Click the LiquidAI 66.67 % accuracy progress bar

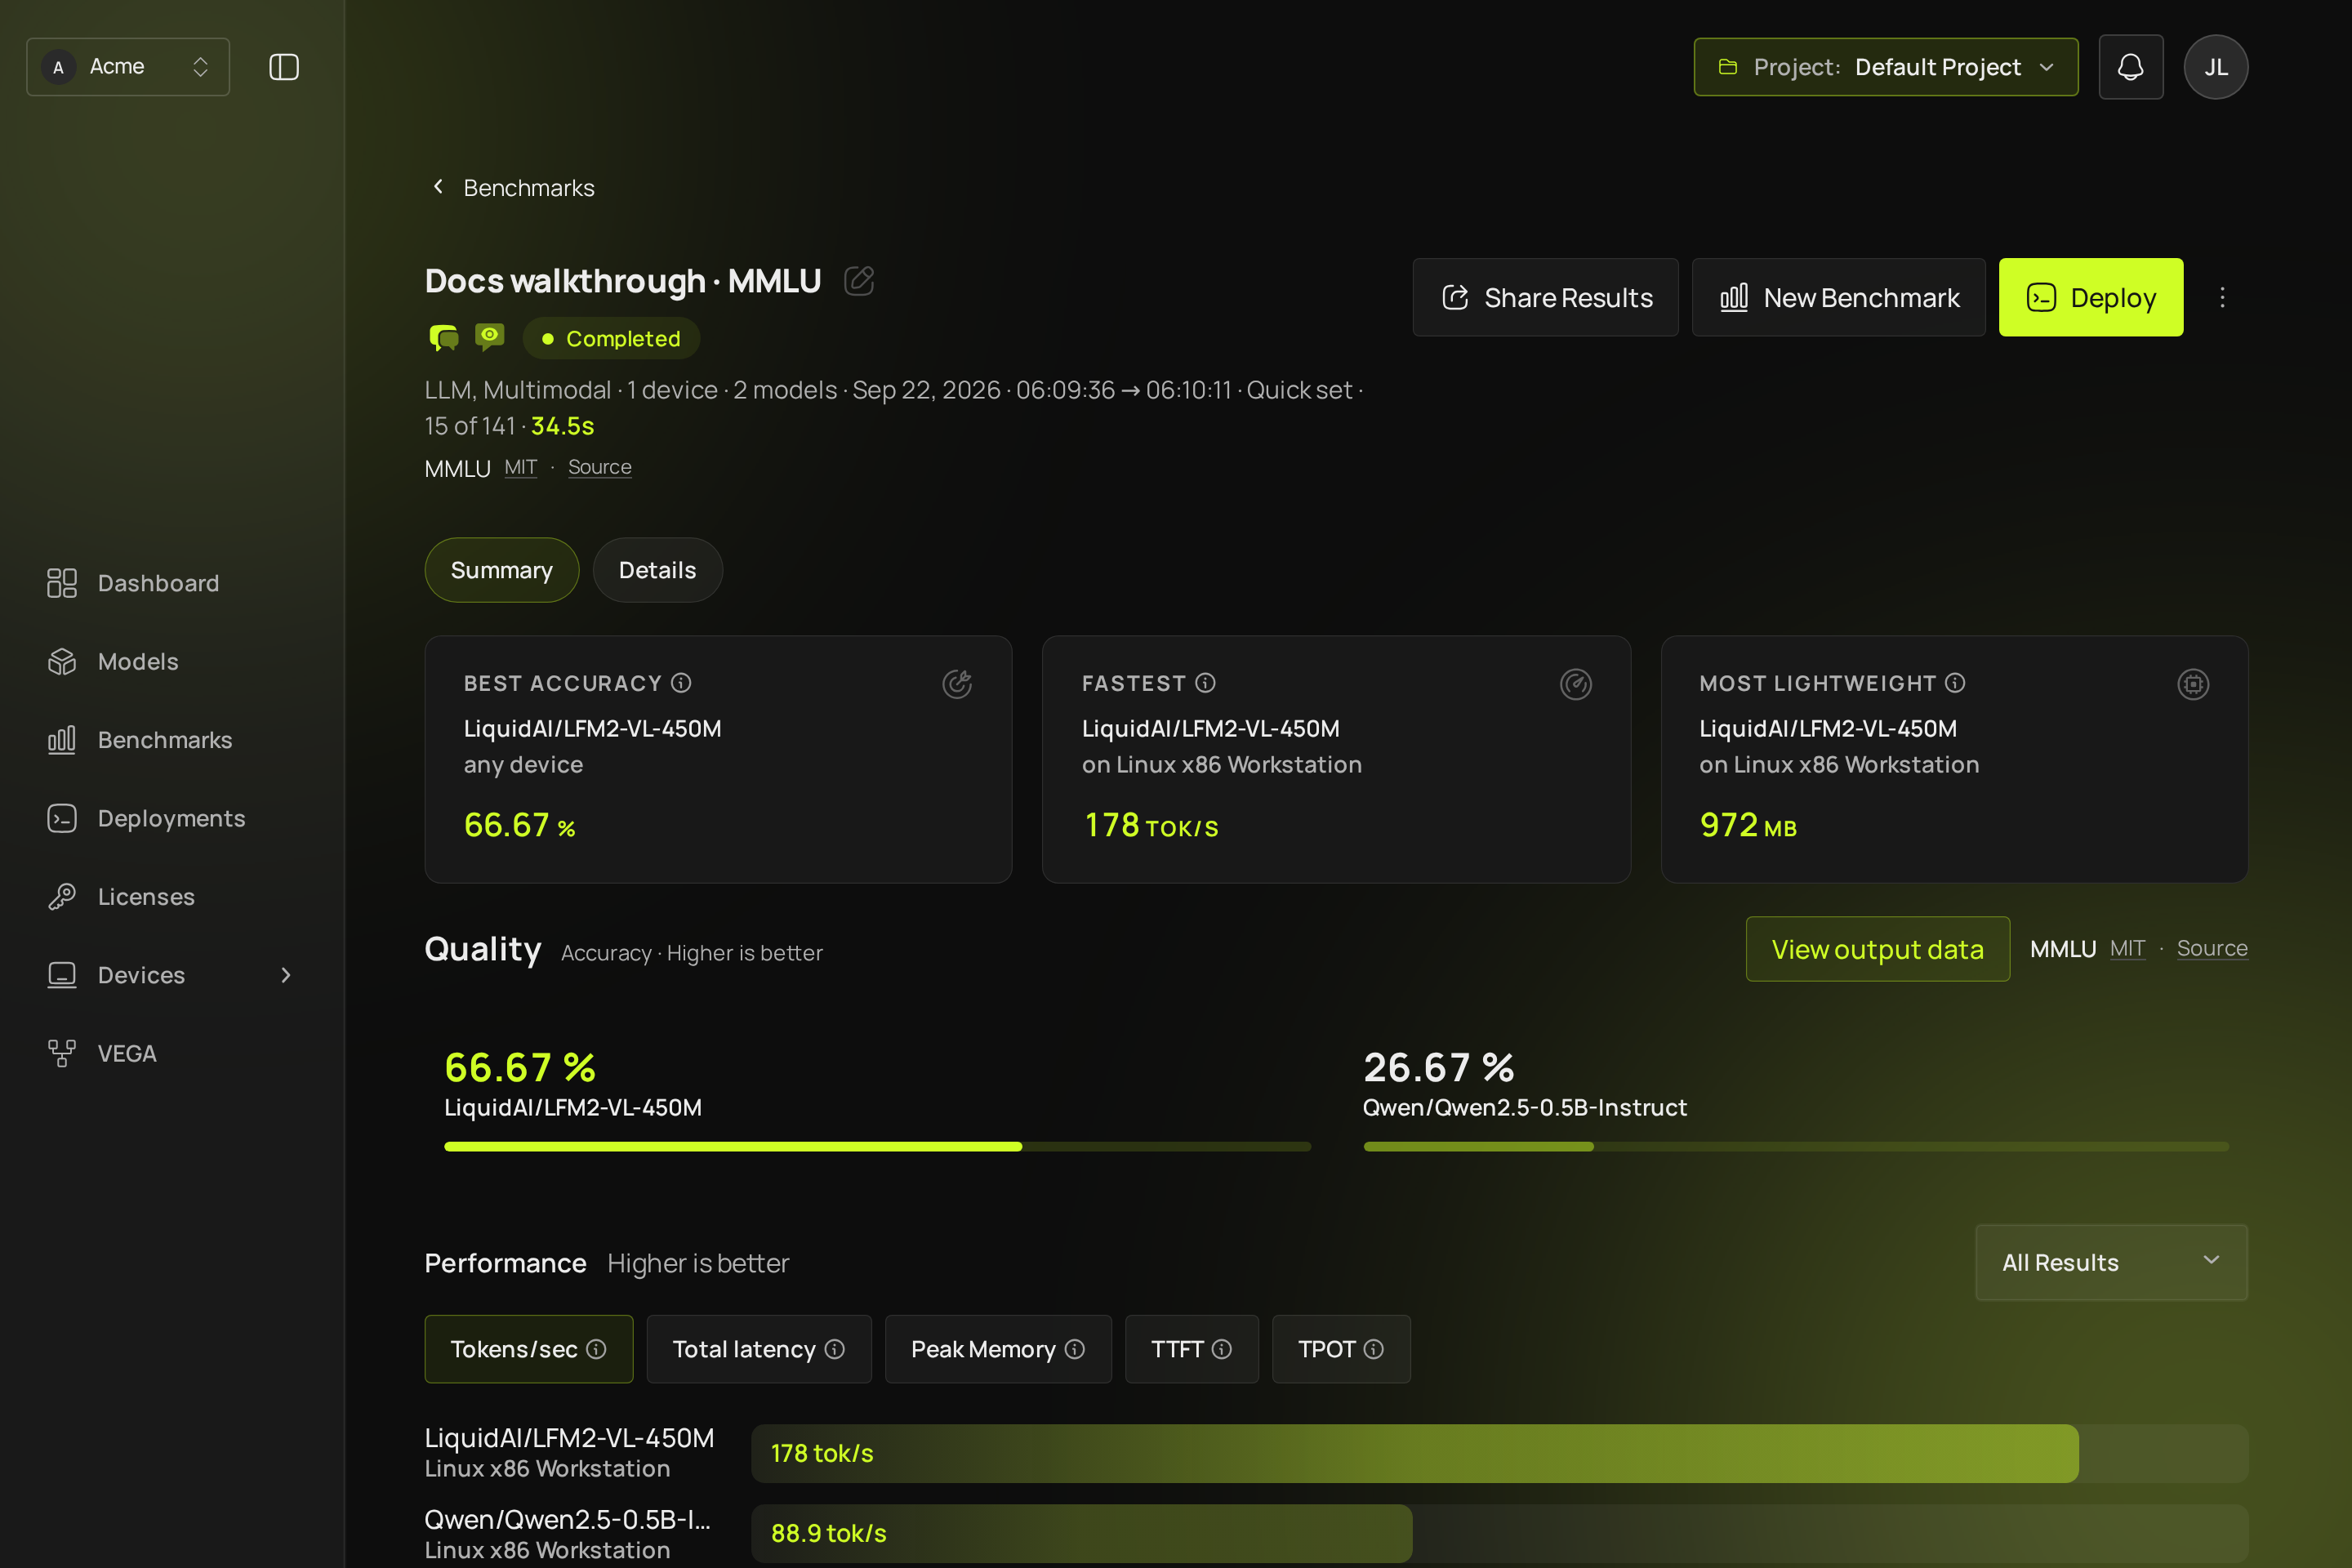(877, 1146)
